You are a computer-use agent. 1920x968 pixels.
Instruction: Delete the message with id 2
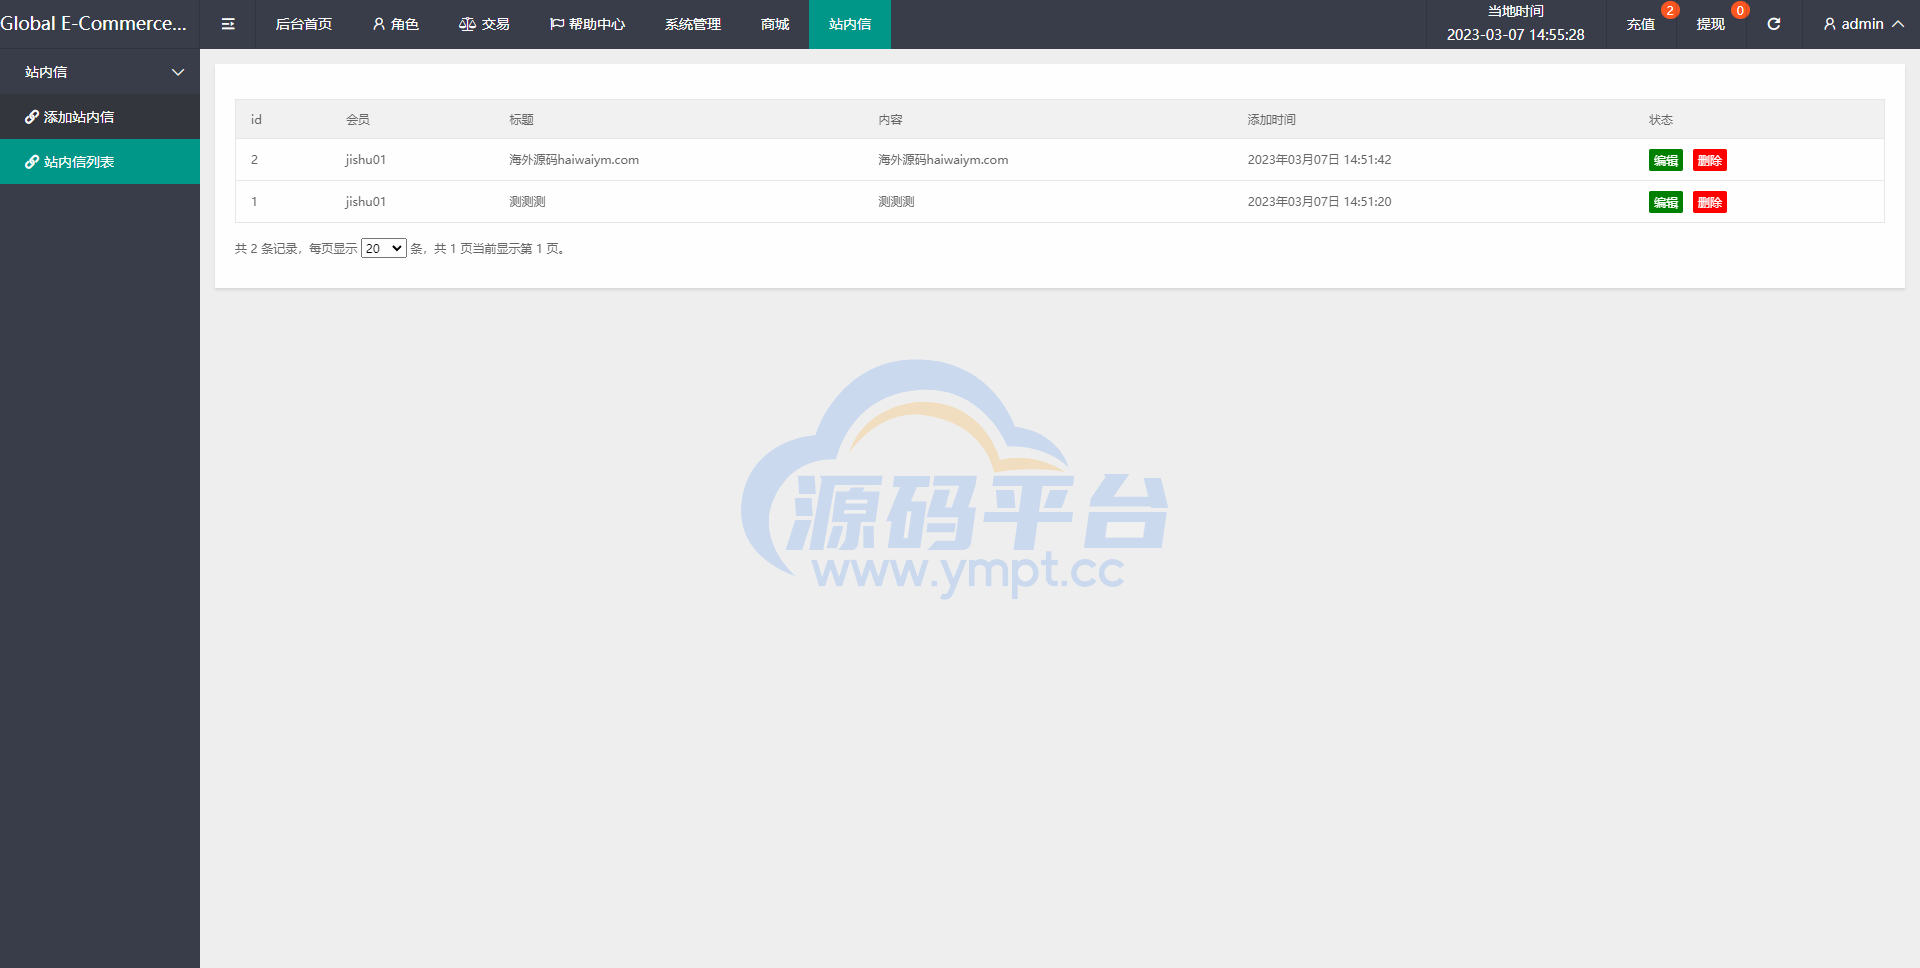(x=1710, y=160)
